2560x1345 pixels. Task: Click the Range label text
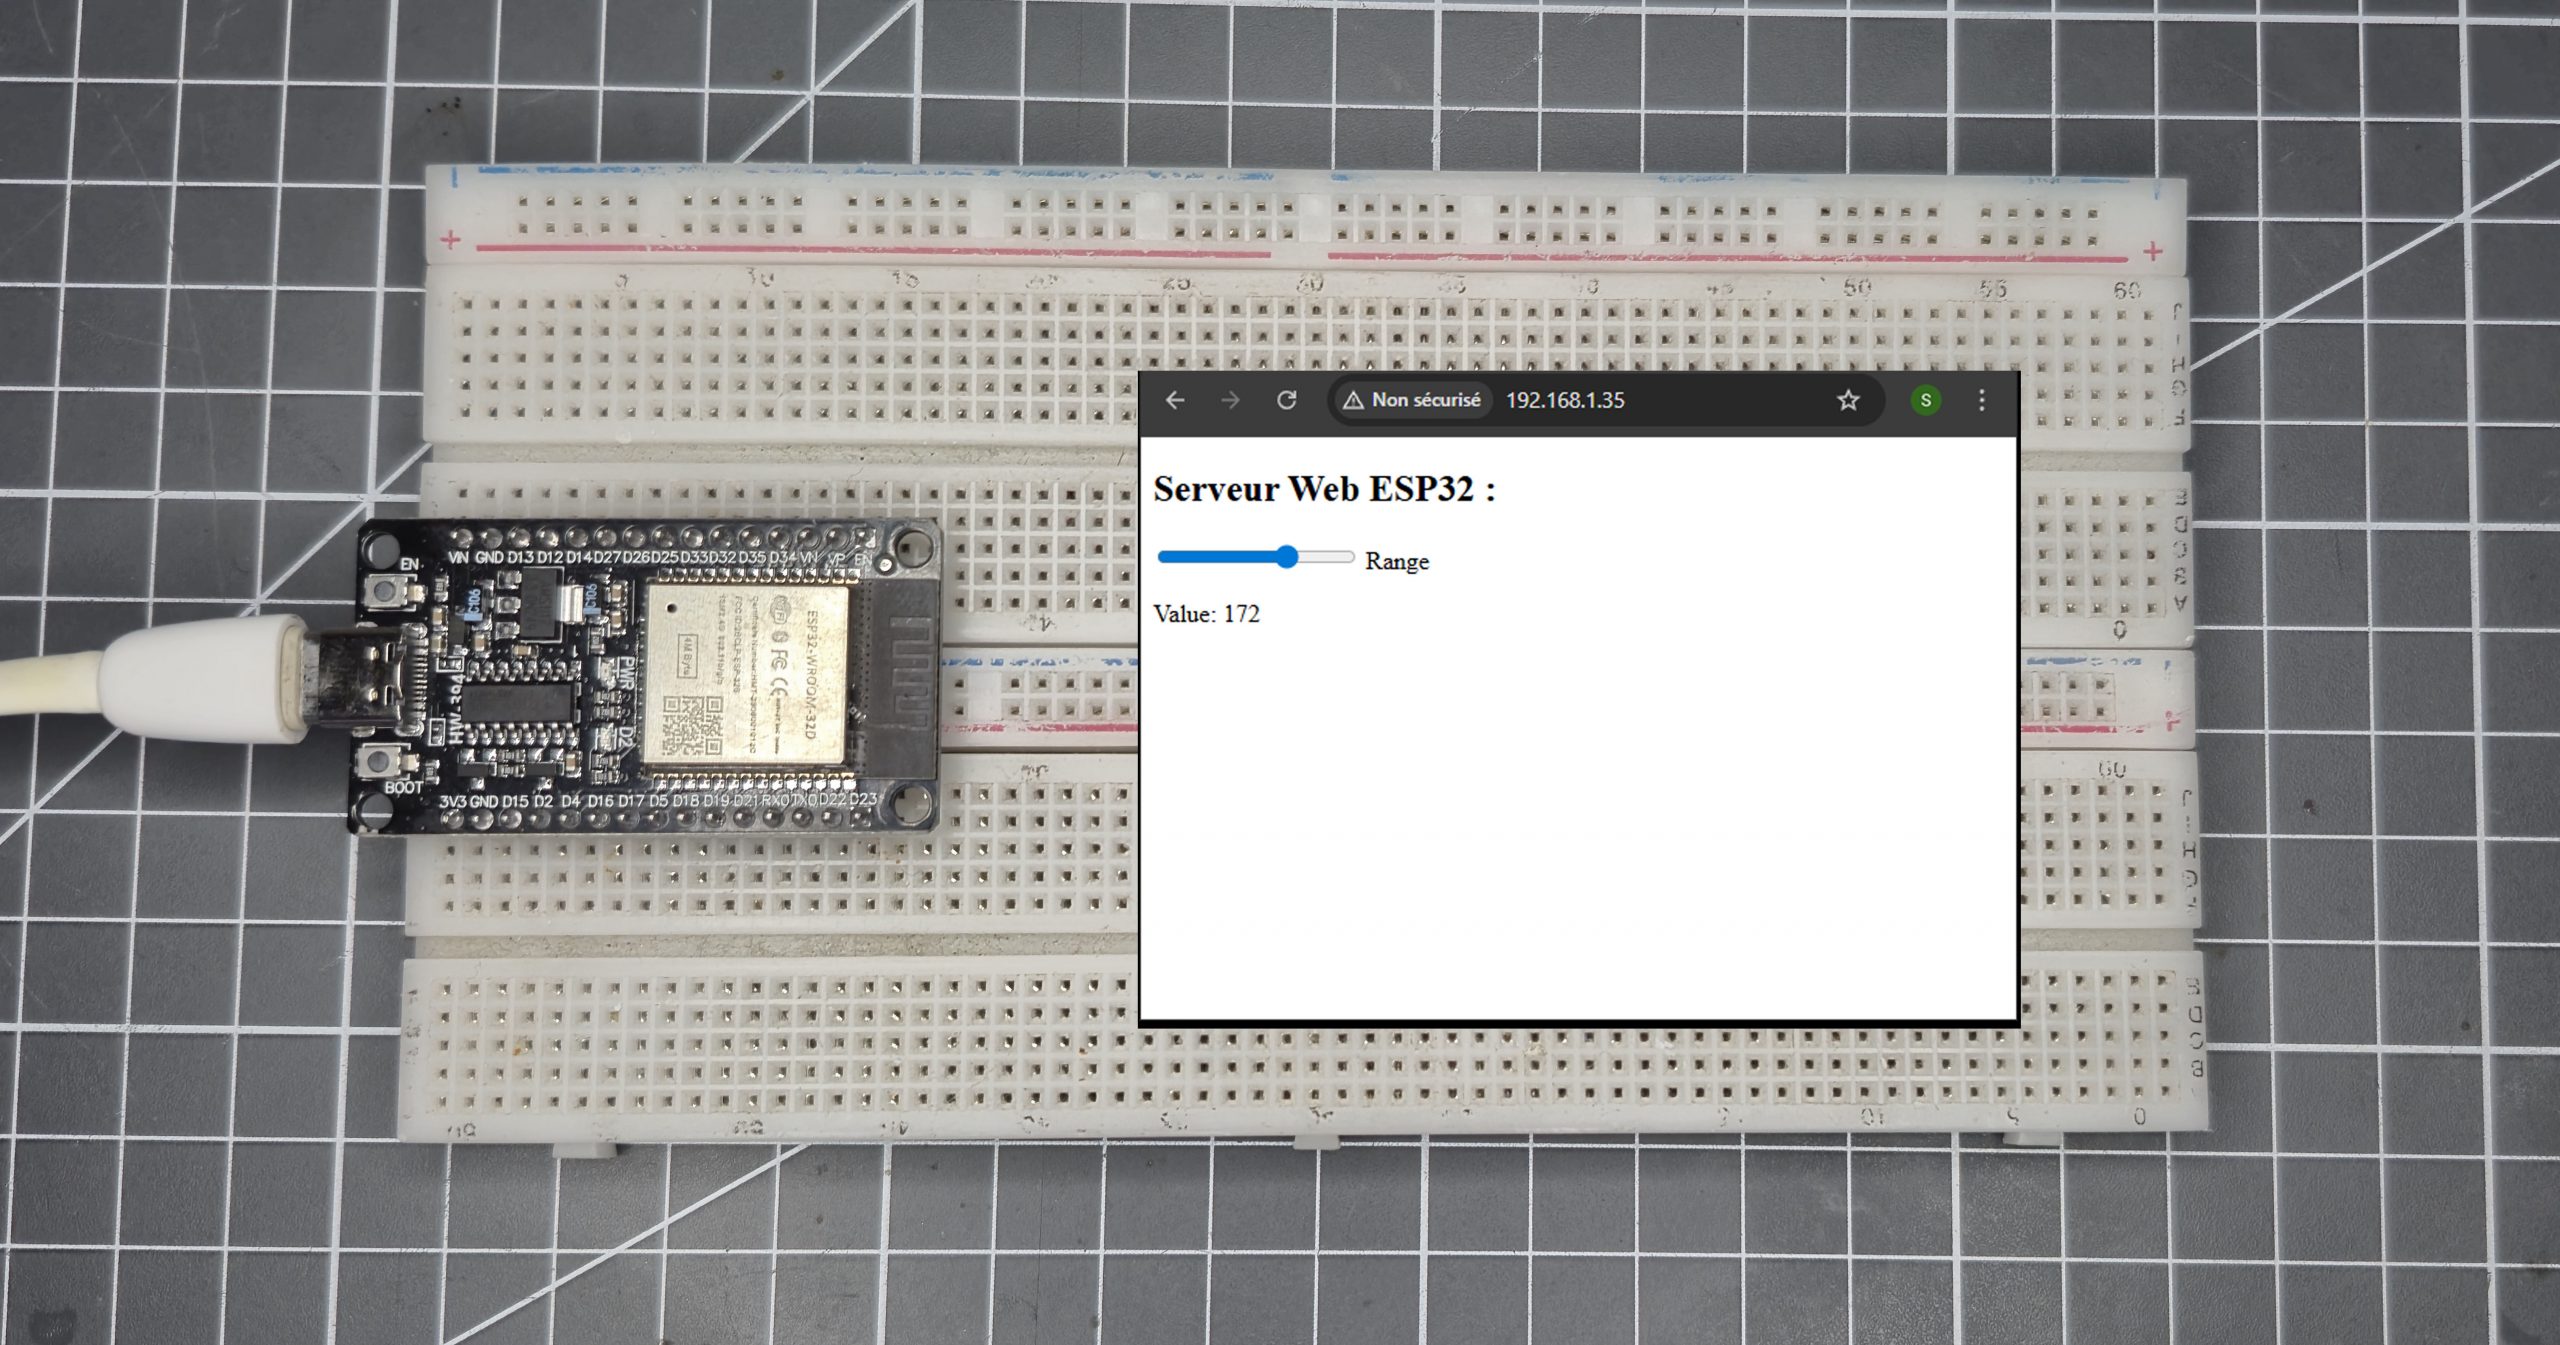click(x=1397, y=562)
